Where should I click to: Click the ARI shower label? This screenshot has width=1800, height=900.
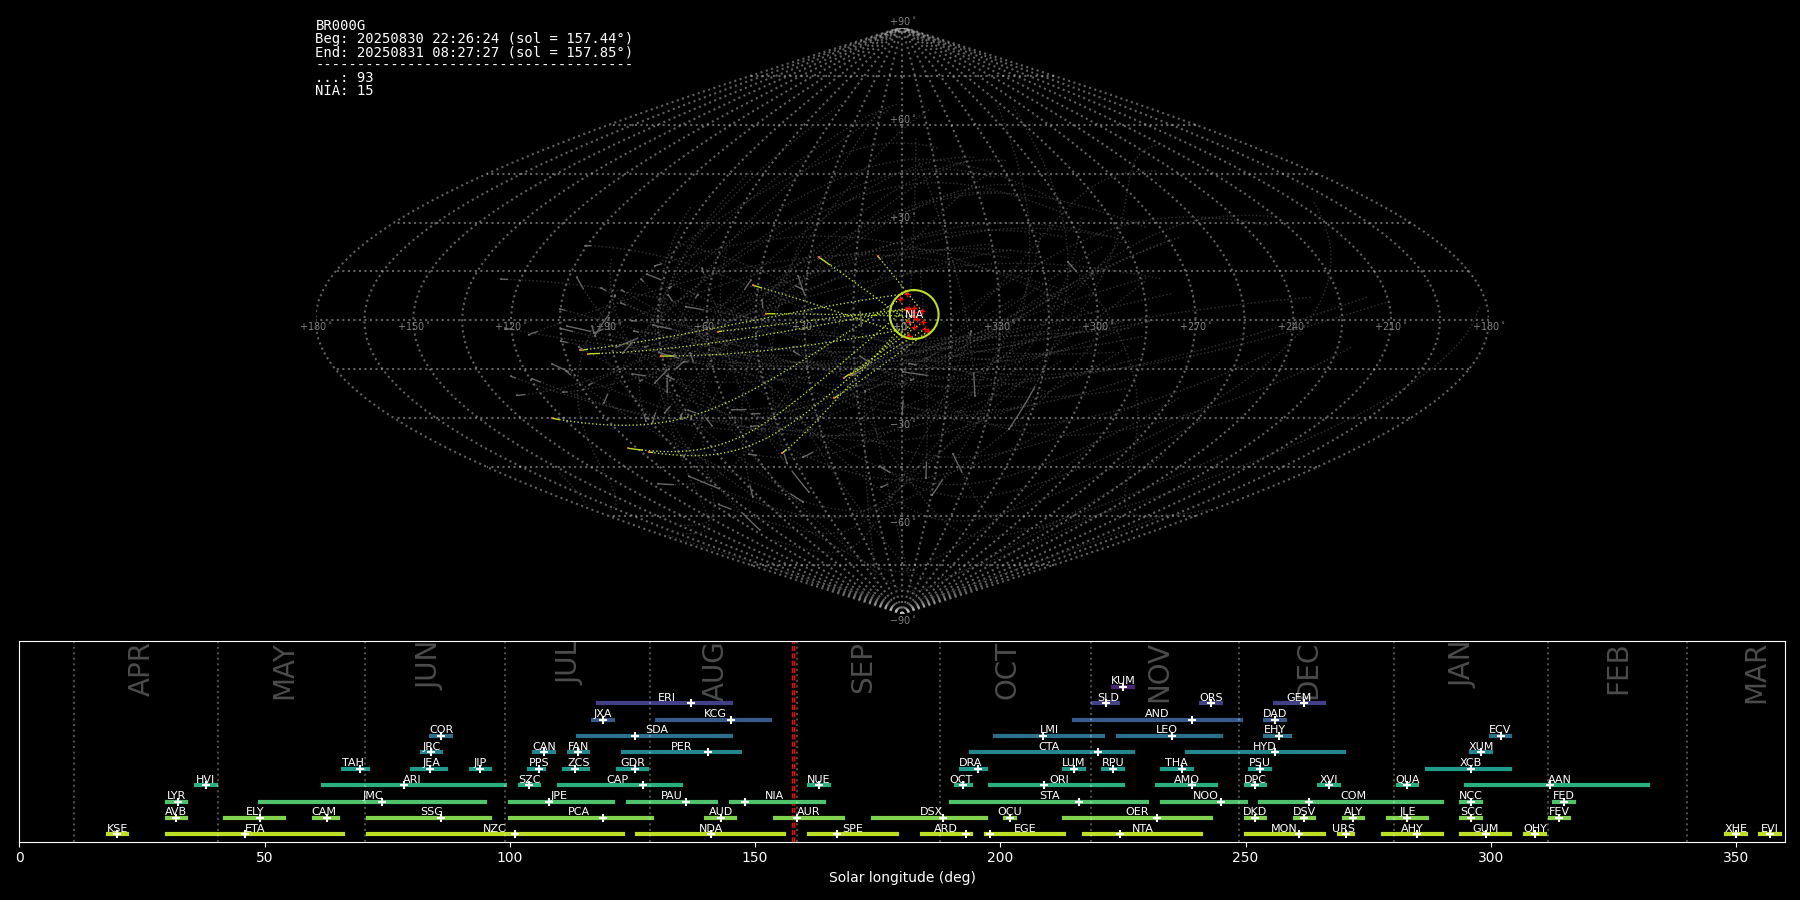click(412, 780)
